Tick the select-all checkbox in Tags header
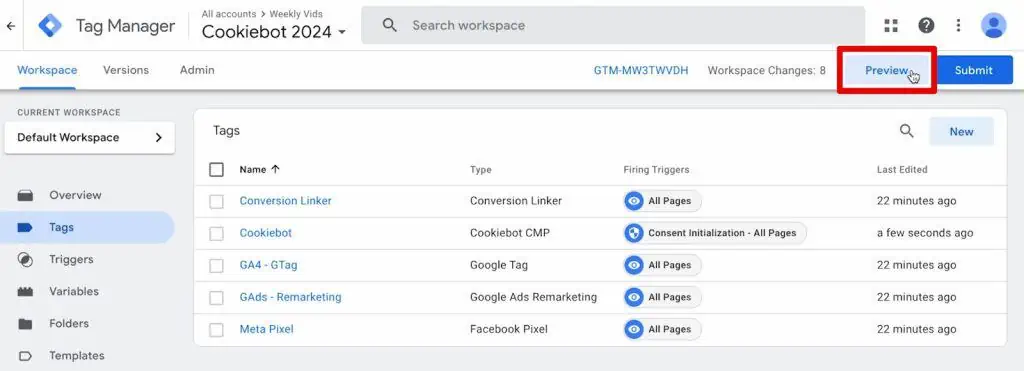The width and height of the screenshot is (1024, 371). [x=216, y=170]
